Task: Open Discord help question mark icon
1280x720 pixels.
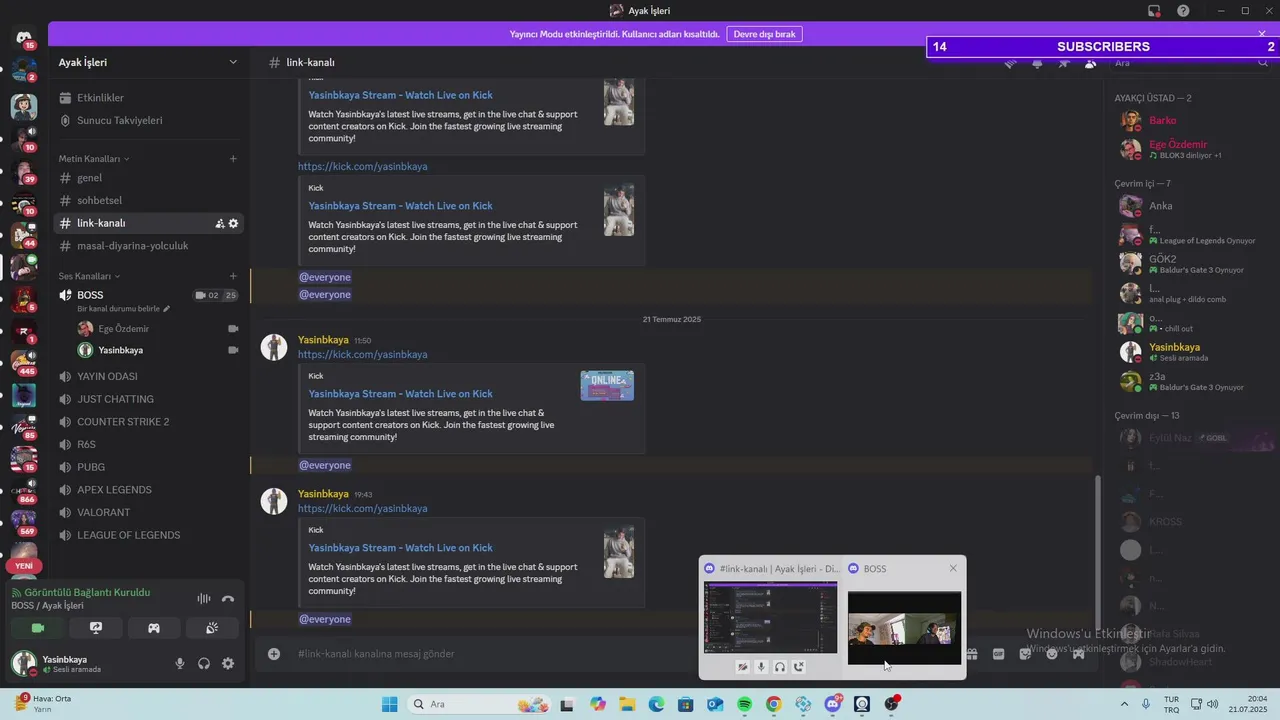Action: point(1184,11)
